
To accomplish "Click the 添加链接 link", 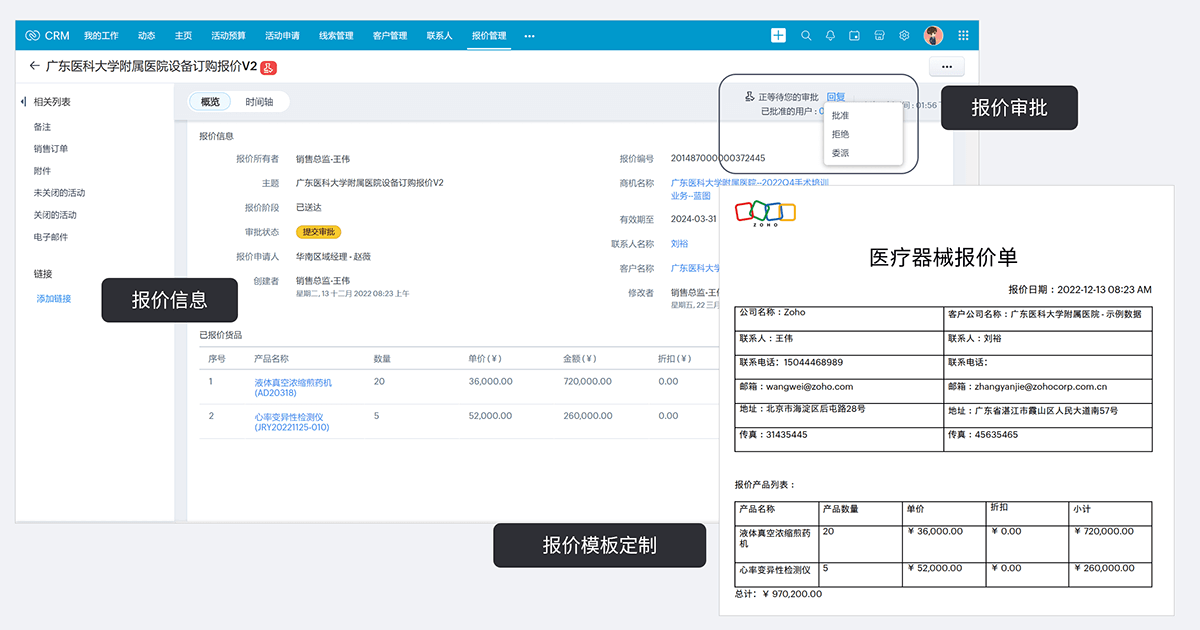I will coord(54,298).
